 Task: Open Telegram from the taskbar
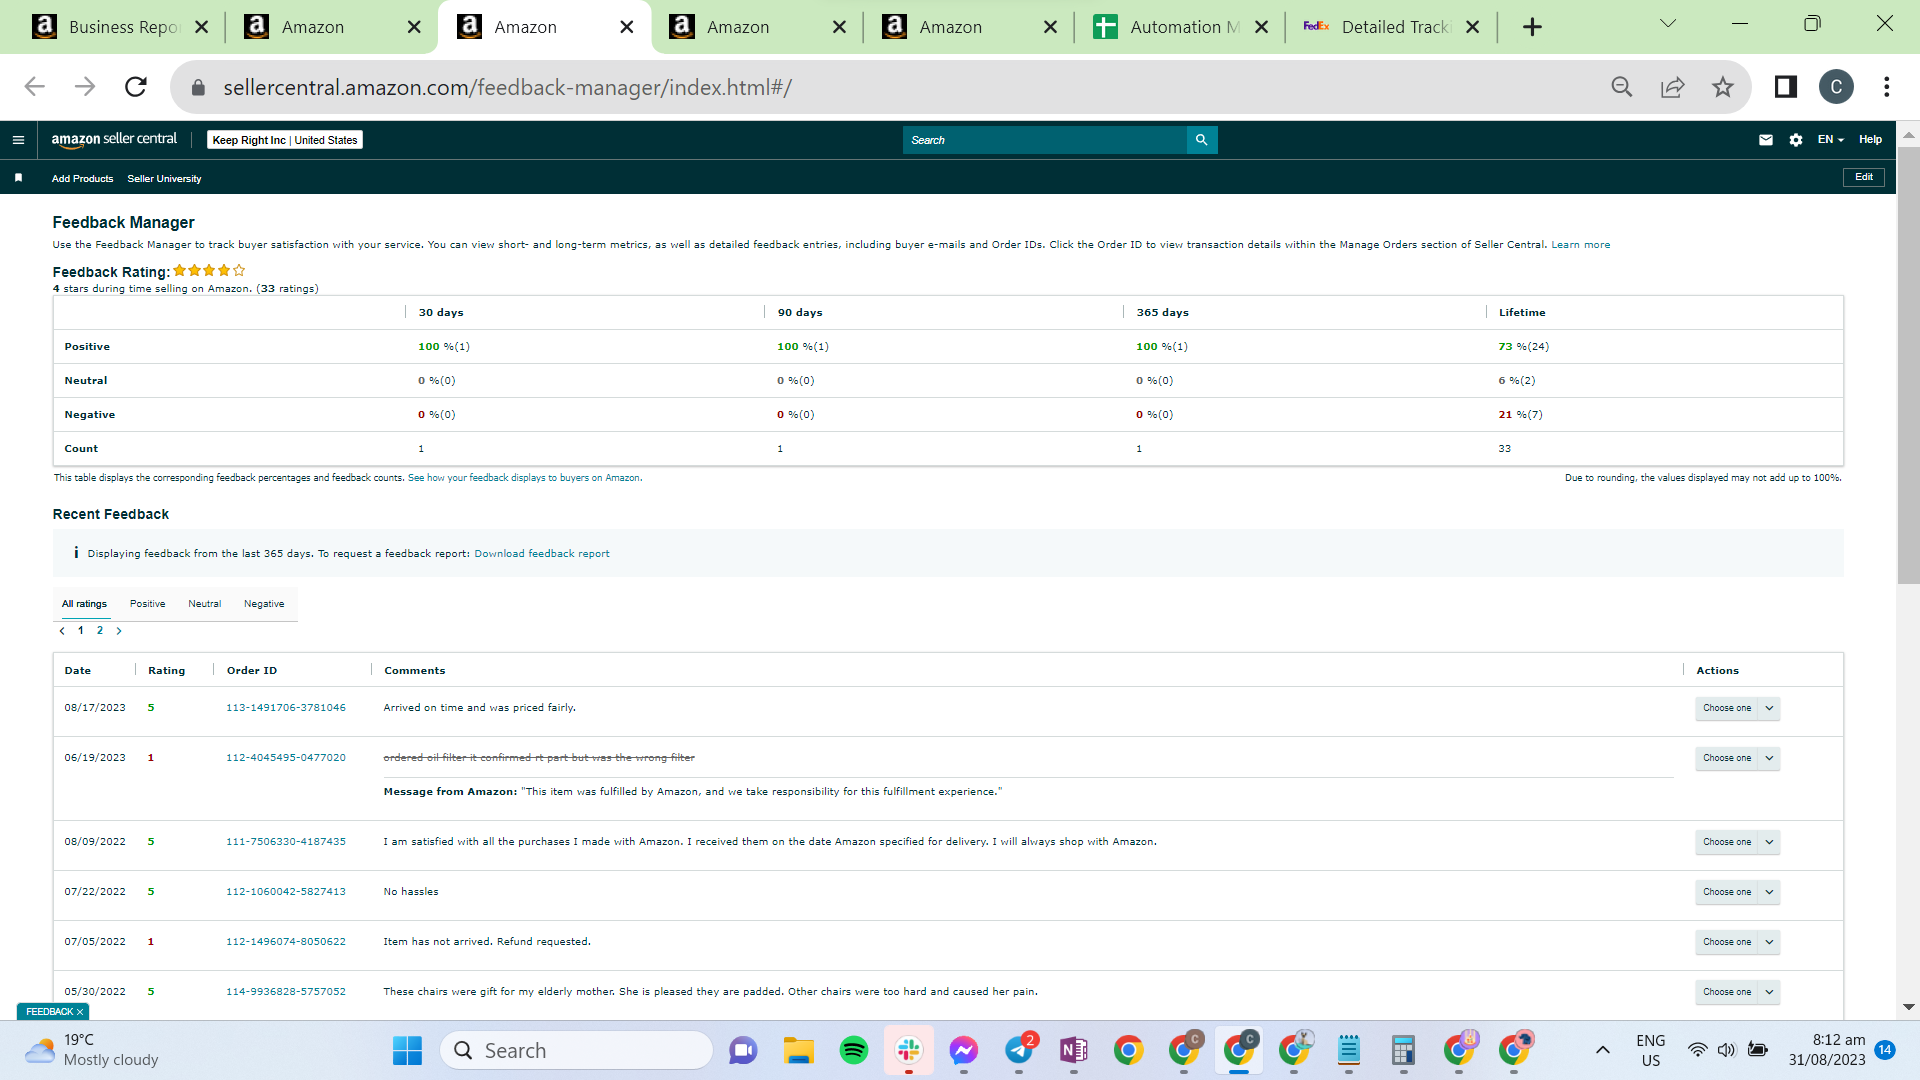(x=1019, y=1050)
